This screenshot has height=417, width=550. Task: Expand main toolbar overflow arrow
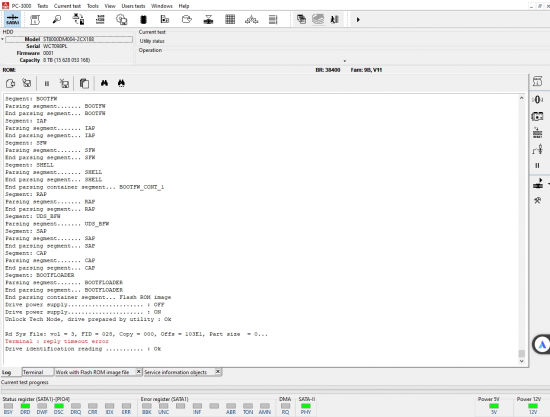(358, 20)
